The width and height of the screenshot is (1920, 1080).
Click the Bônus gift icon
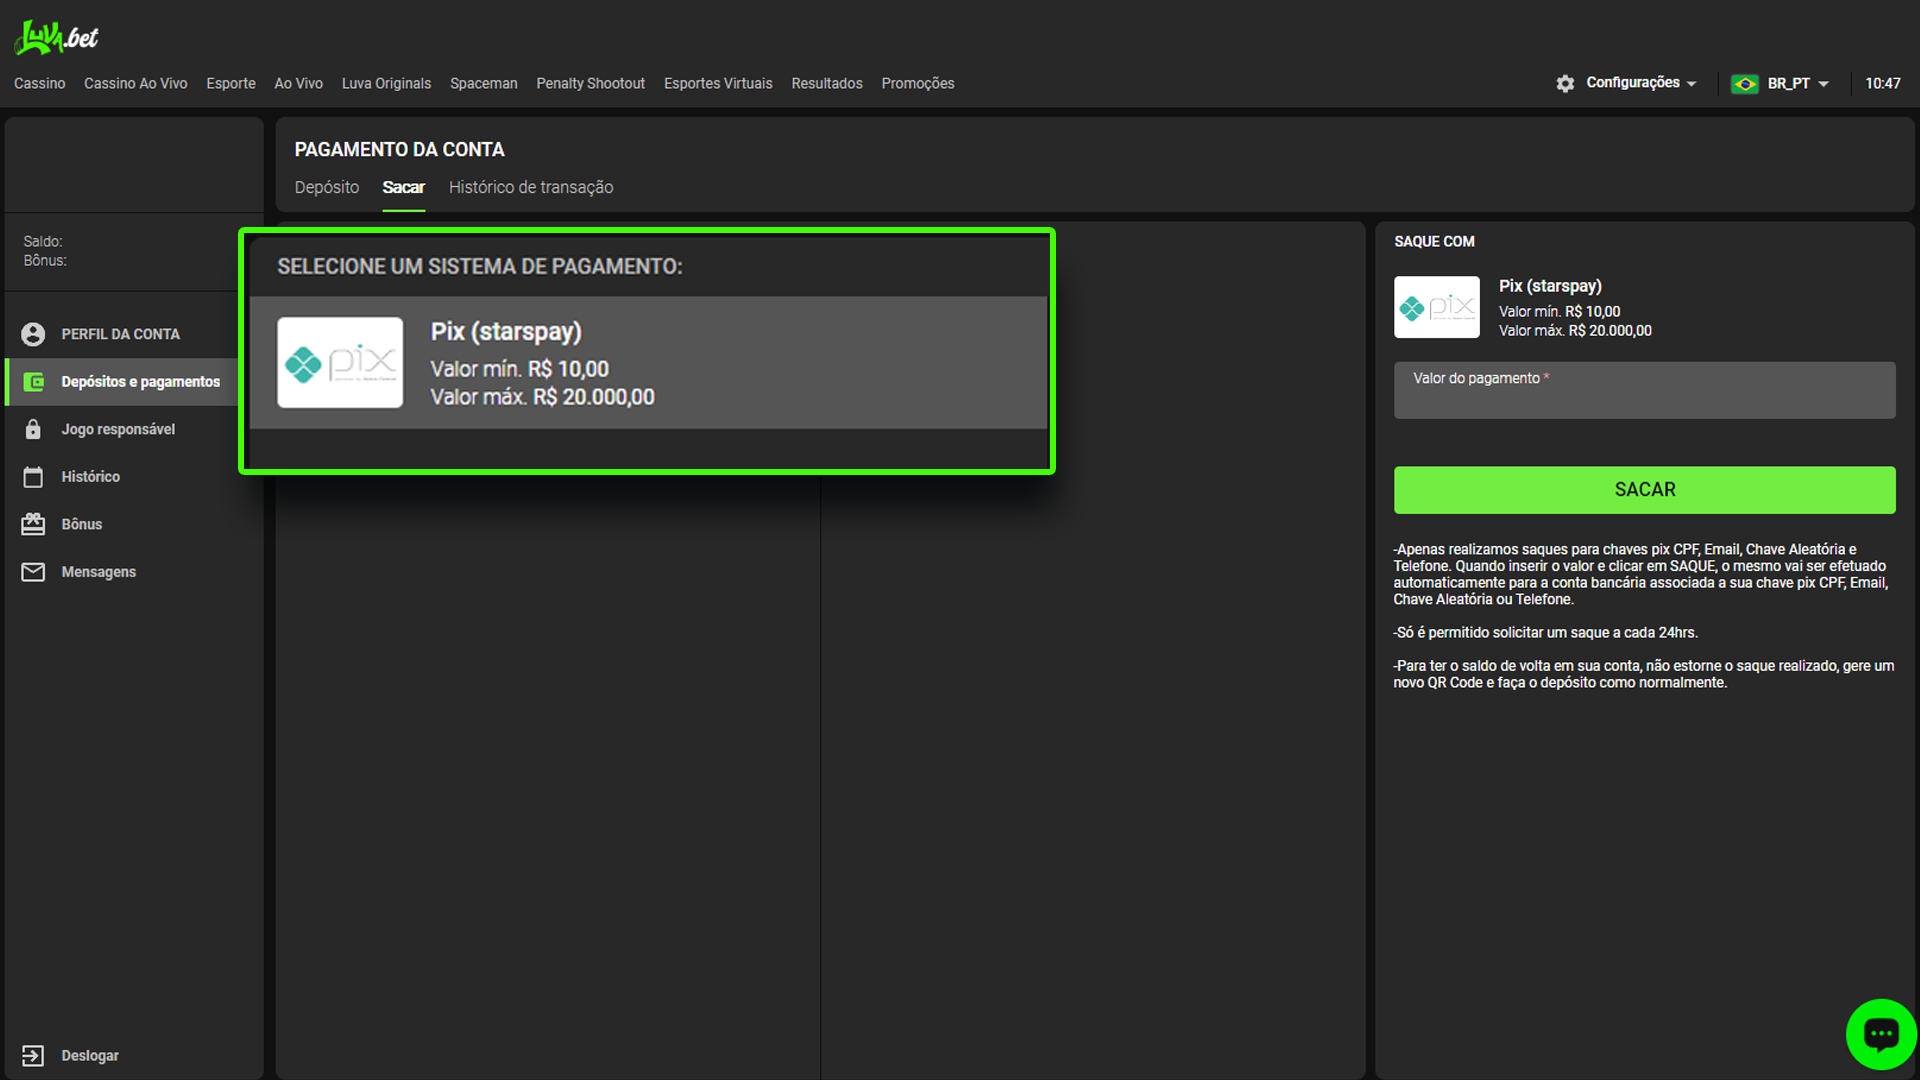click(x=33, y=524)
